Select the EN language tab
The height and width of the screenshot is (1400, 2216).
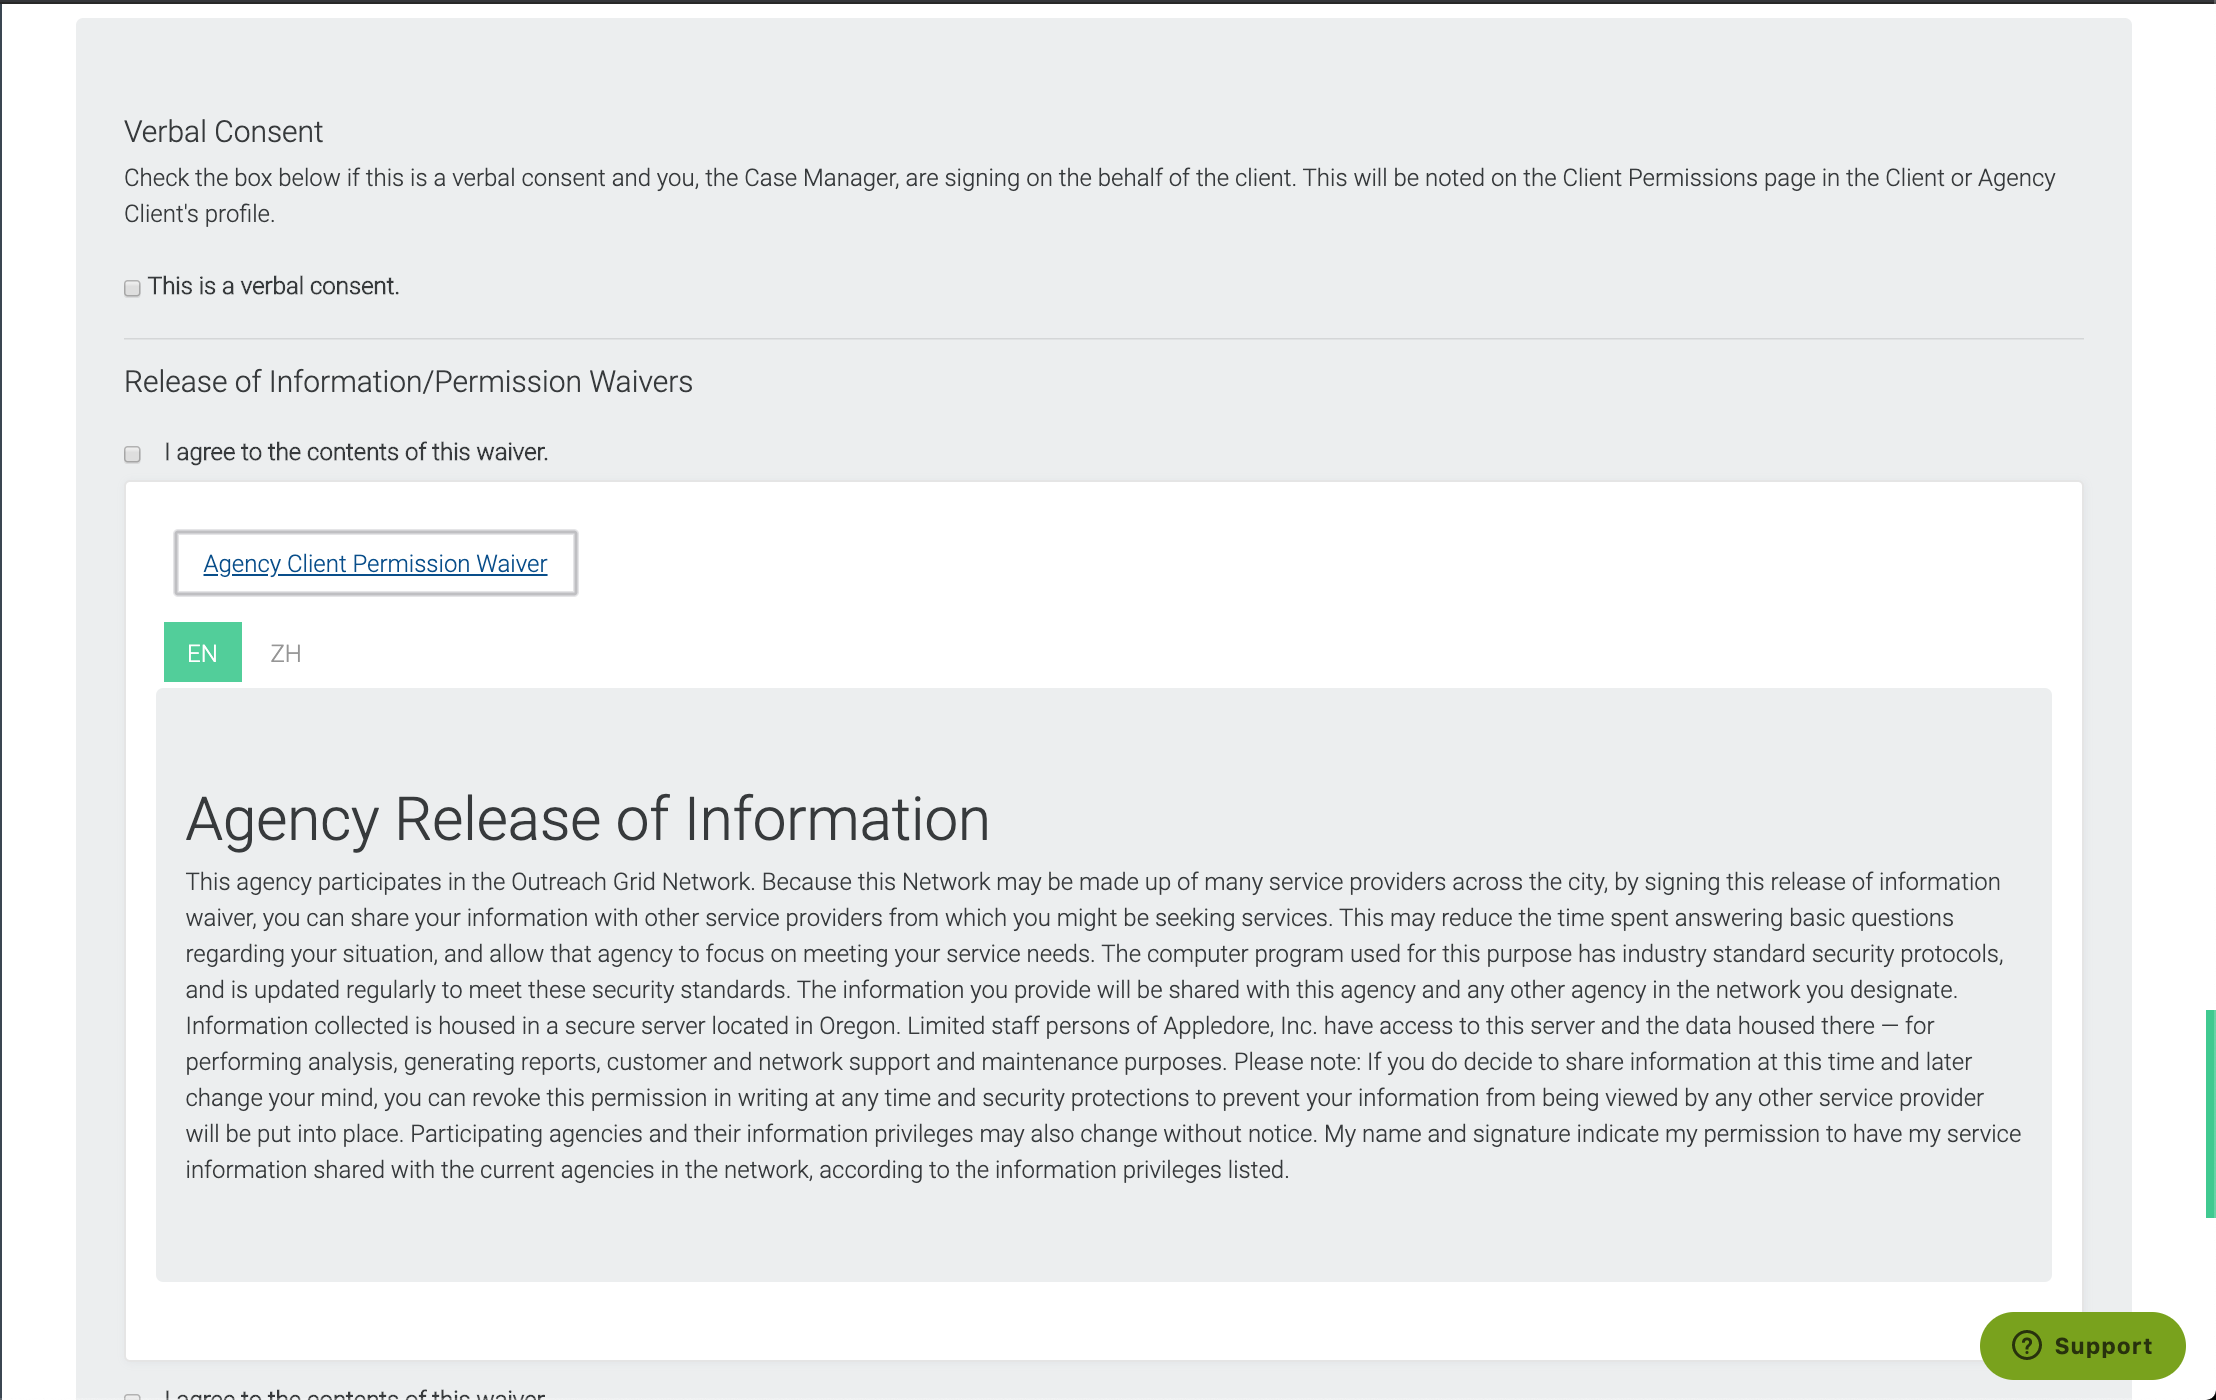coord(202,653)
